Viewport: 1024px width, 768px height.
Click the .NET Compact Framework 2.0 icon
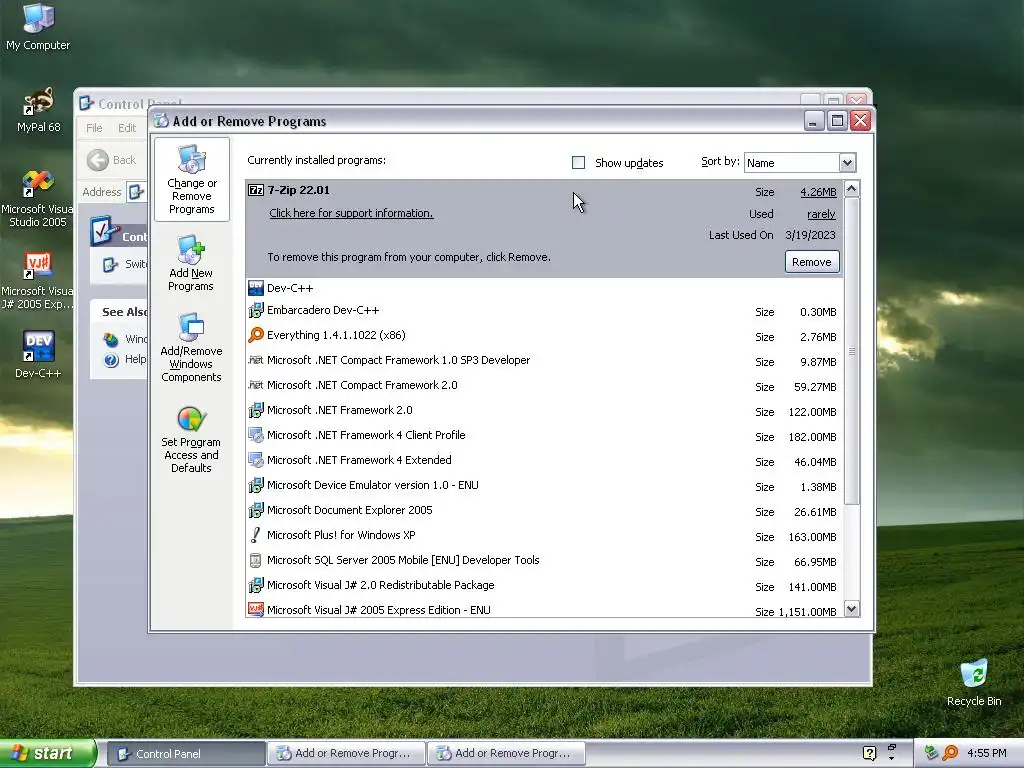256,385
